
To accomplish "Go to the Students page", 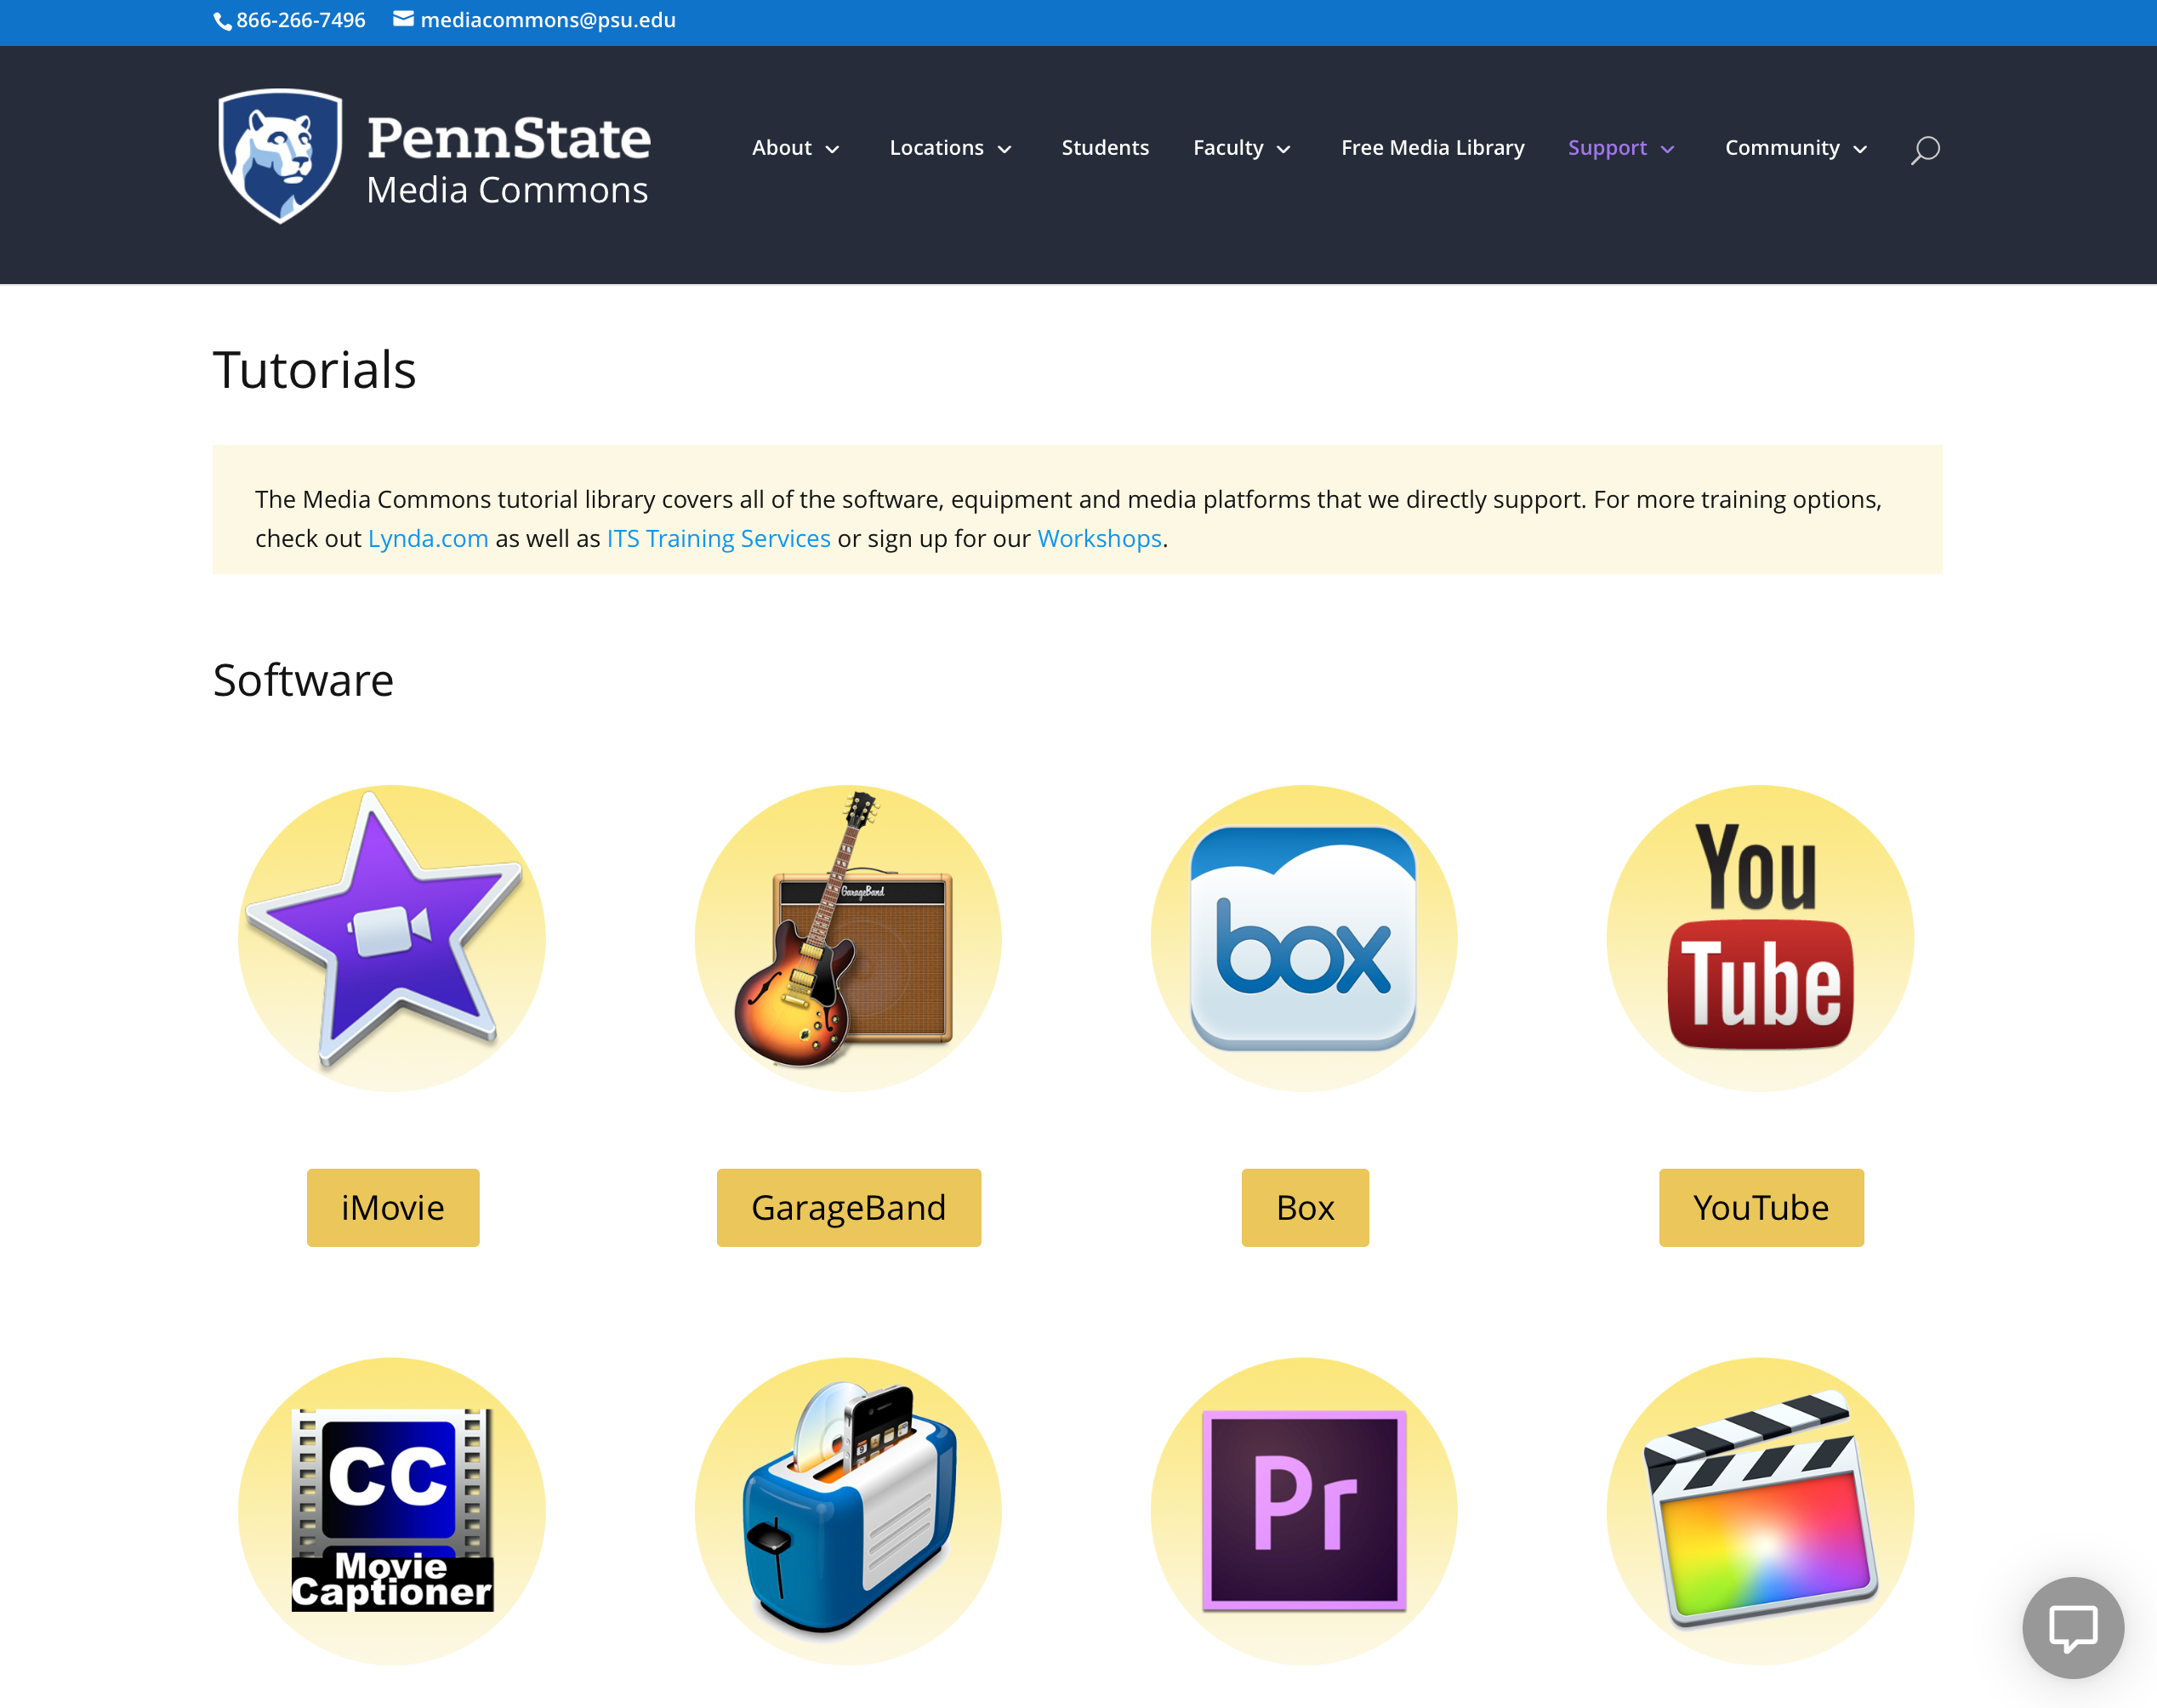I will 1105,148.
